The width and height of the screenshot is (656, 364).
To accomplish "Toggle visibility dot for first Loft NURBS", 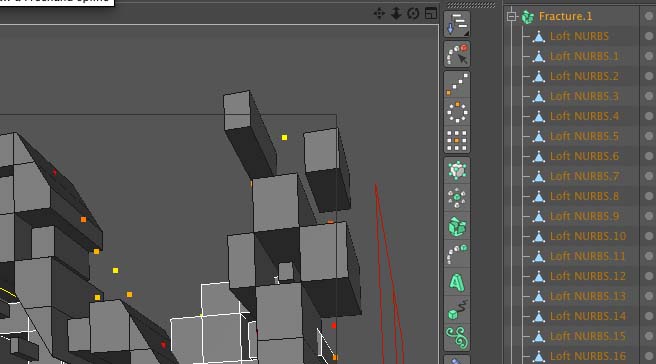I will click(649, 36).
